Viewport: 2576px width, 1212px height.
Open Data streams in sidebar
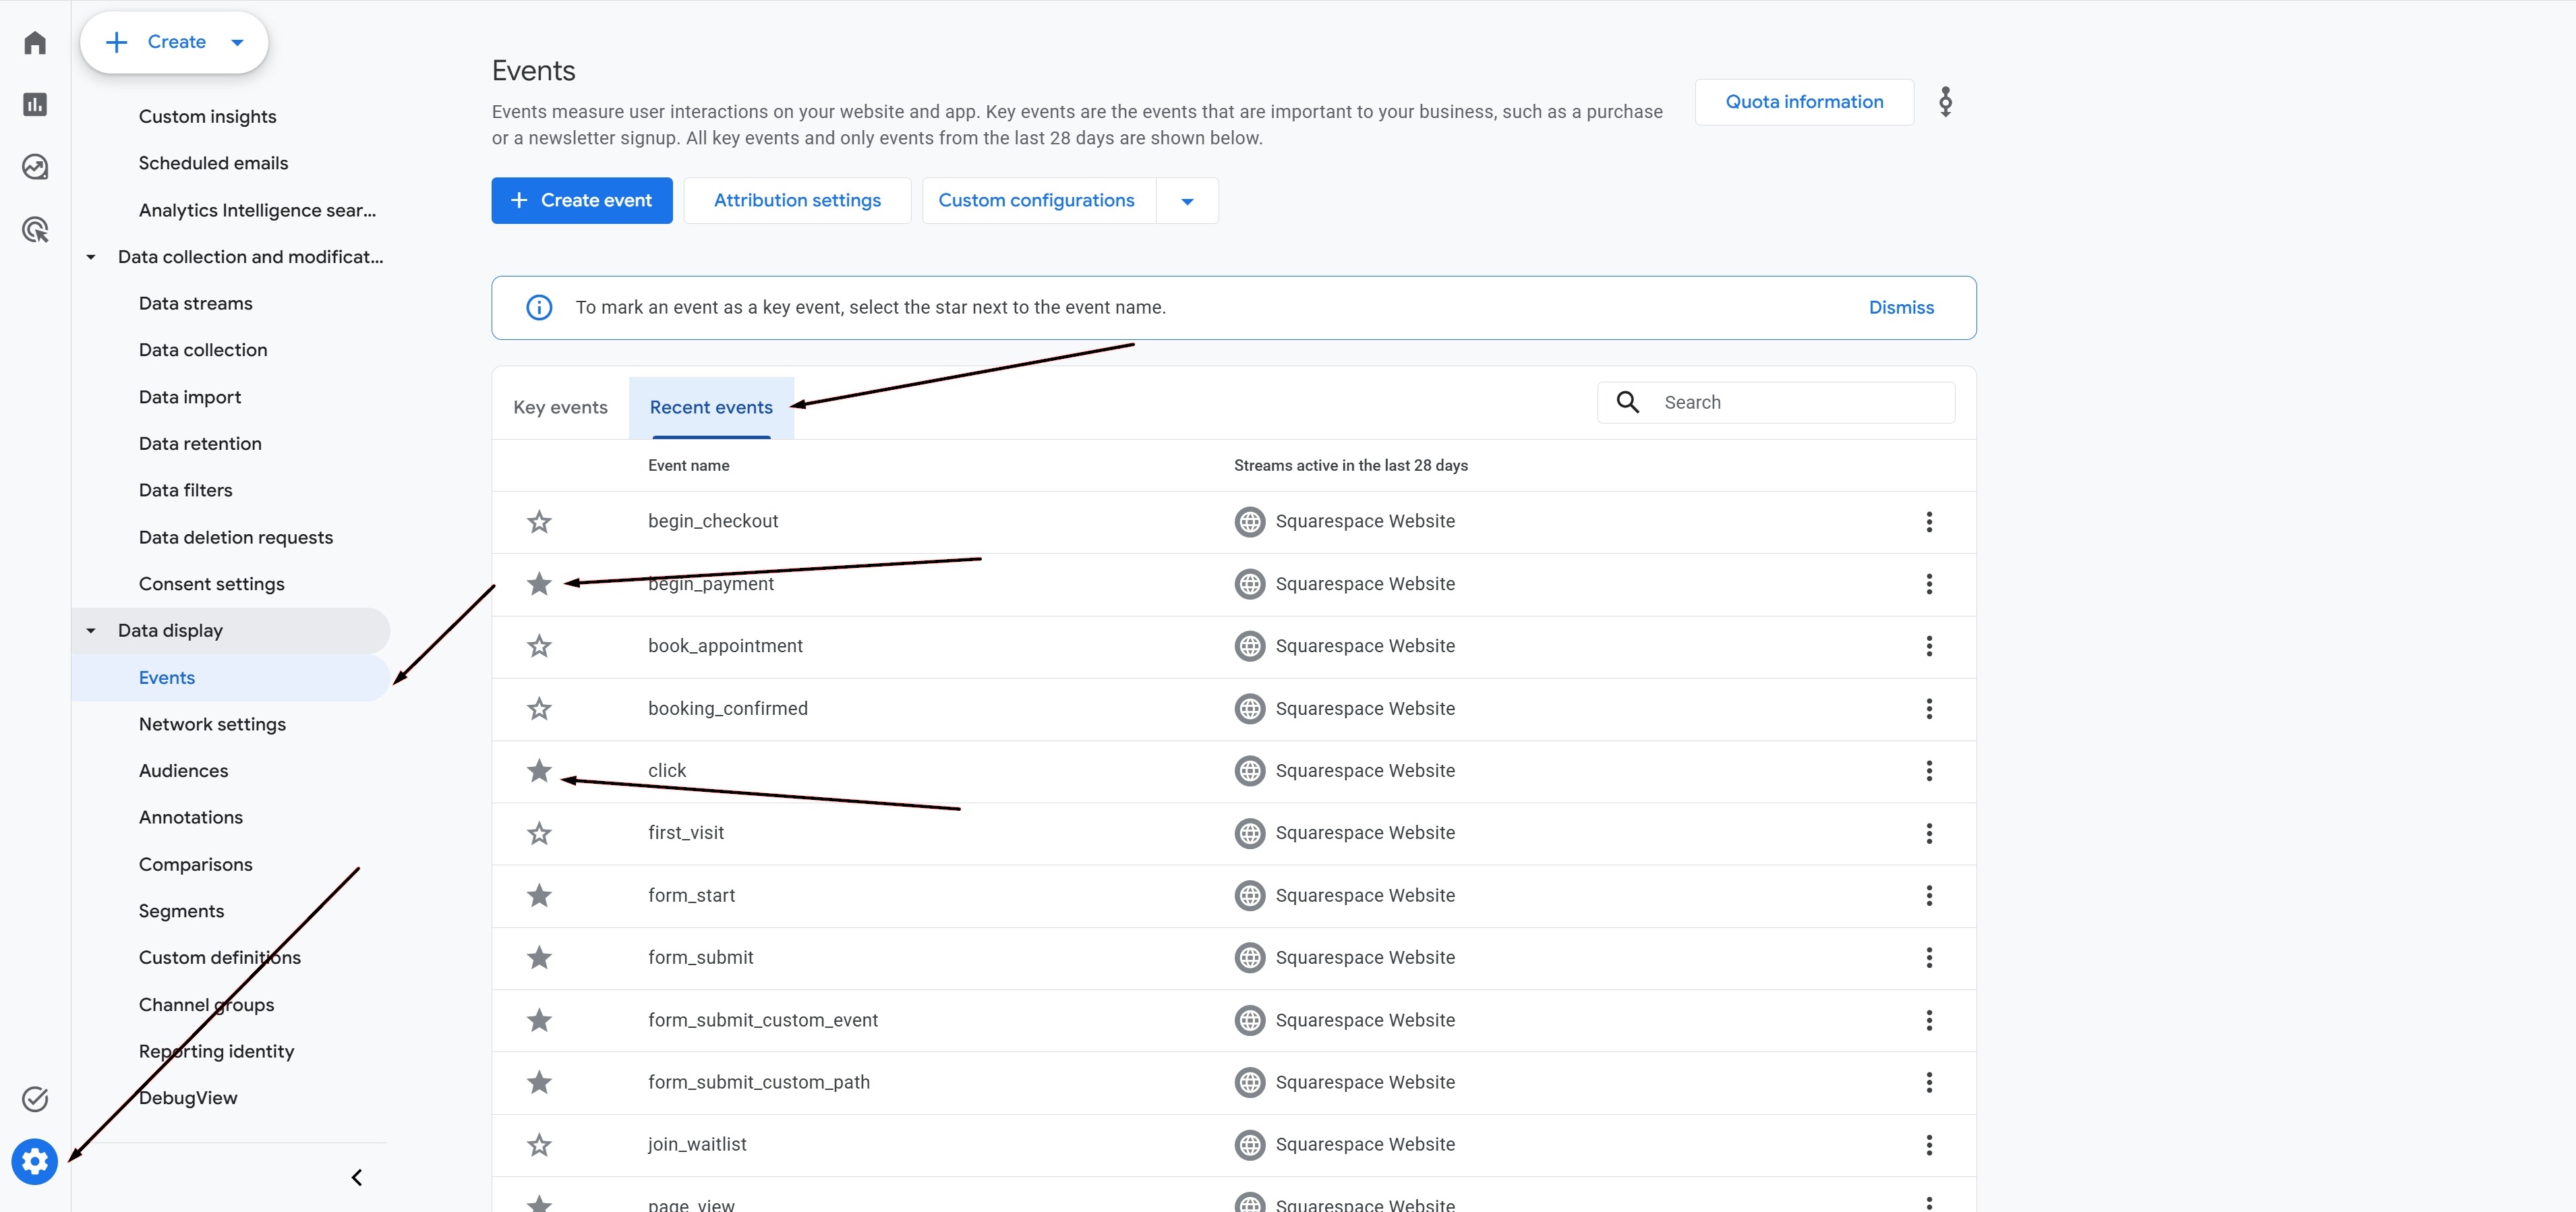click(195, 303)
